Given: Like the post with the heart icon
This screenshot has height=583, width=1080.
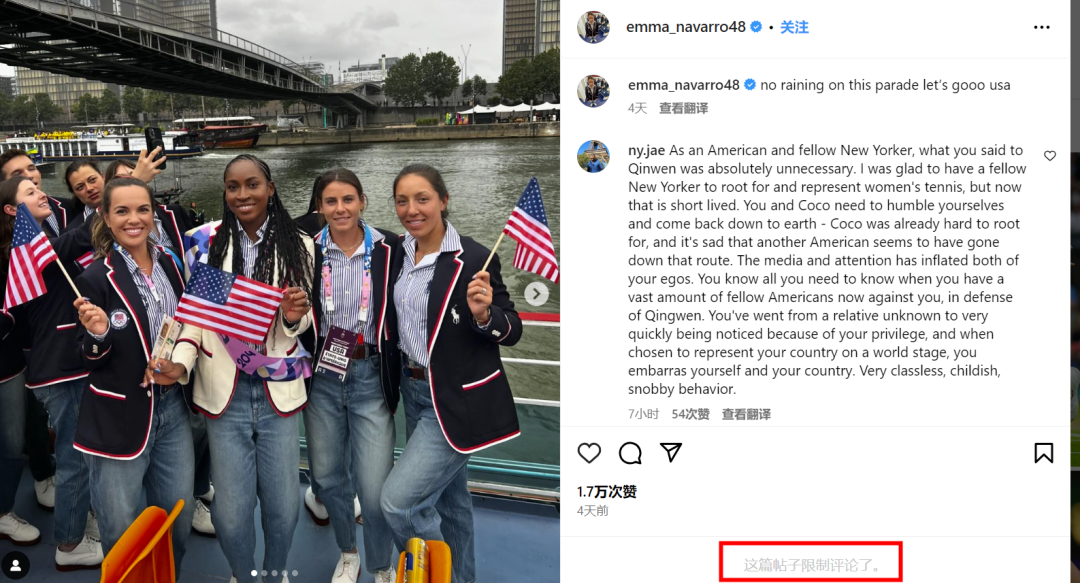Looking at the screenshot, I should pyautogui.click(x=589, y=453).
